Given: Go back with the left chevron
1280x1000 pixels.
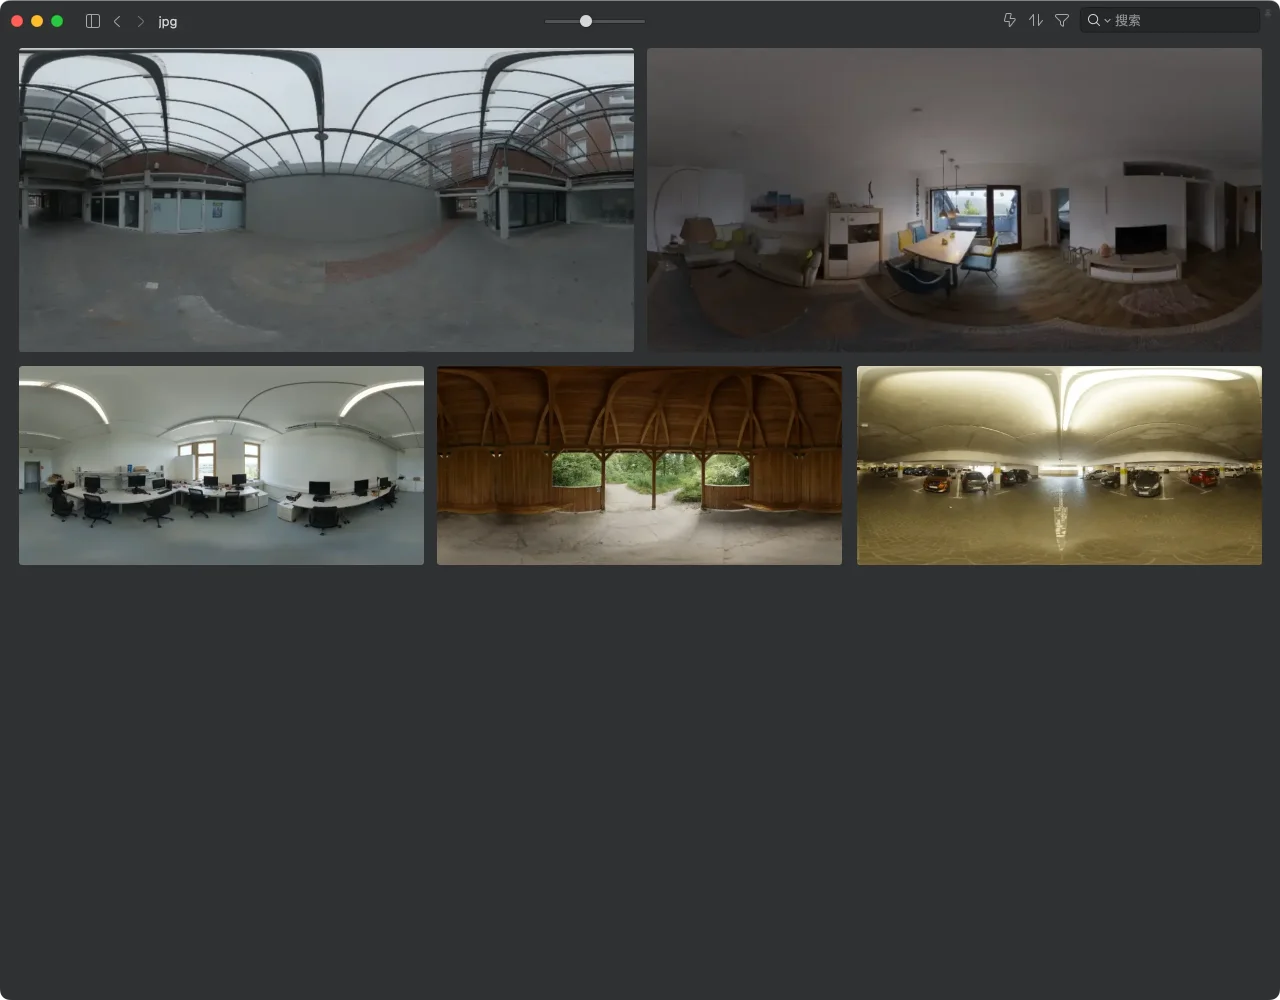Looking at the screenshot, I should pyautogui.click(x=117, y=21).
